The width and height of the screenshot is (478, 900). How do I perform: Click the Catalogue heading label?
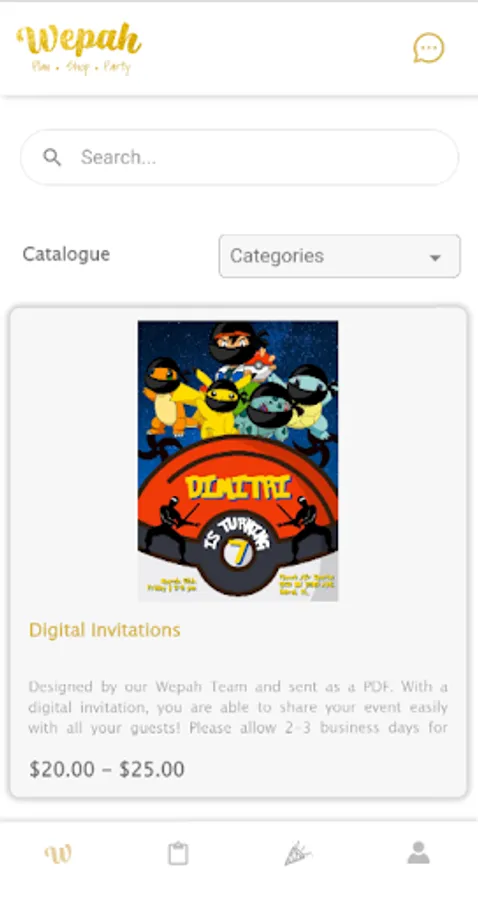tap(66, 254)
